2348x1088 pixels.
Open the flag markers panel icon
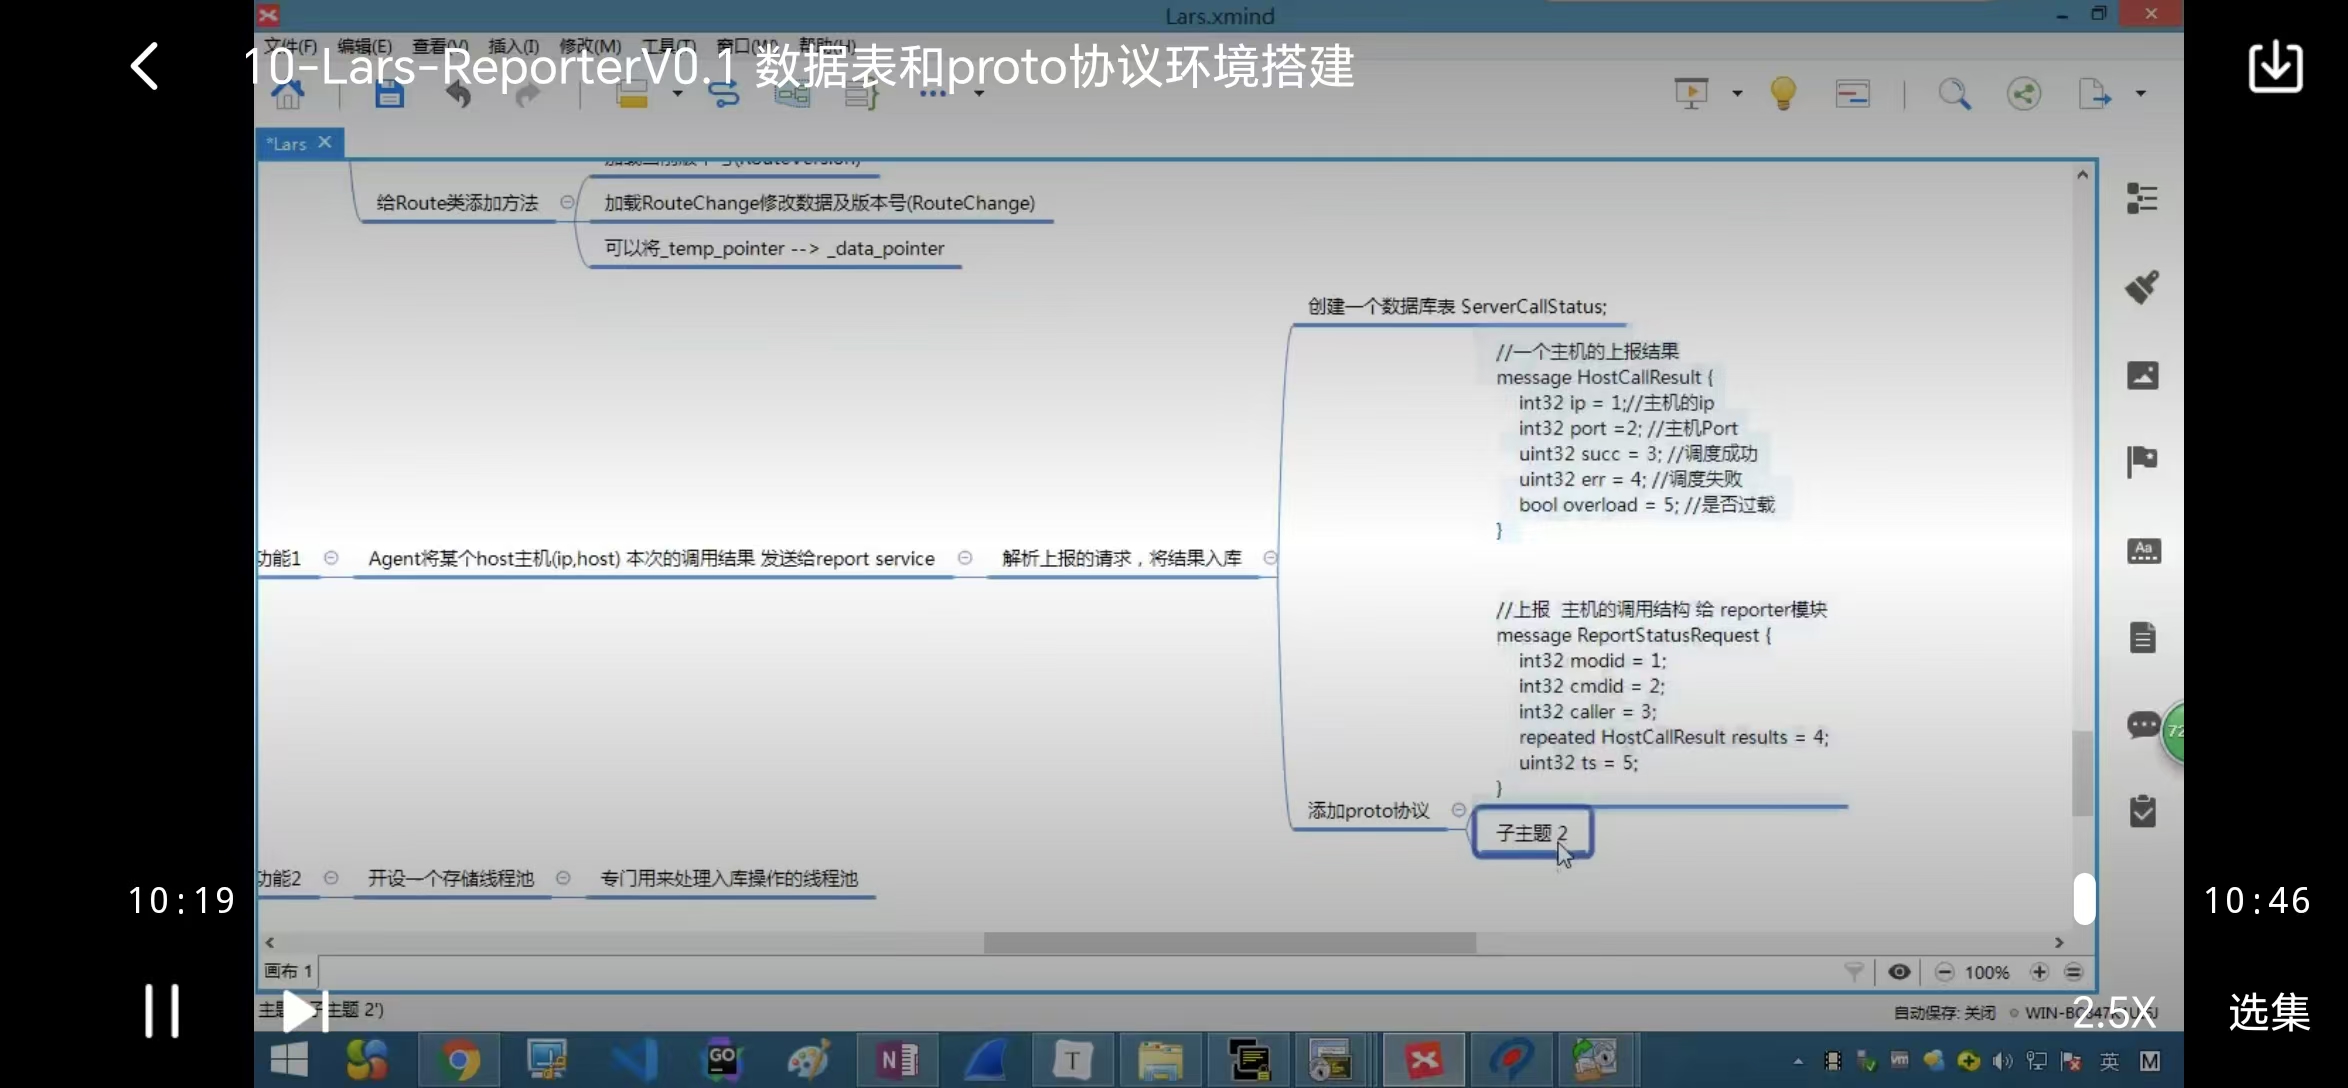(x=2142, y=461)
